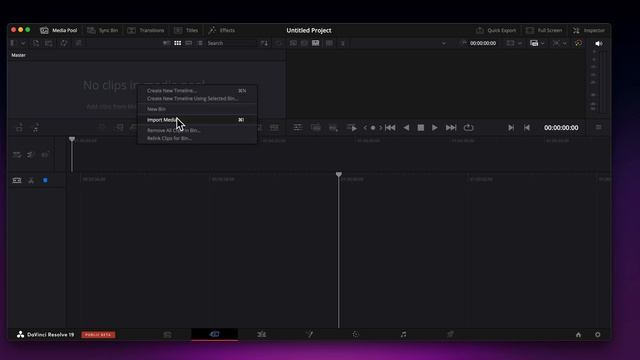Viewport: 640px width, 360px height.
Task: Switch to the Fusion page
Action: (x=309, y=334)
